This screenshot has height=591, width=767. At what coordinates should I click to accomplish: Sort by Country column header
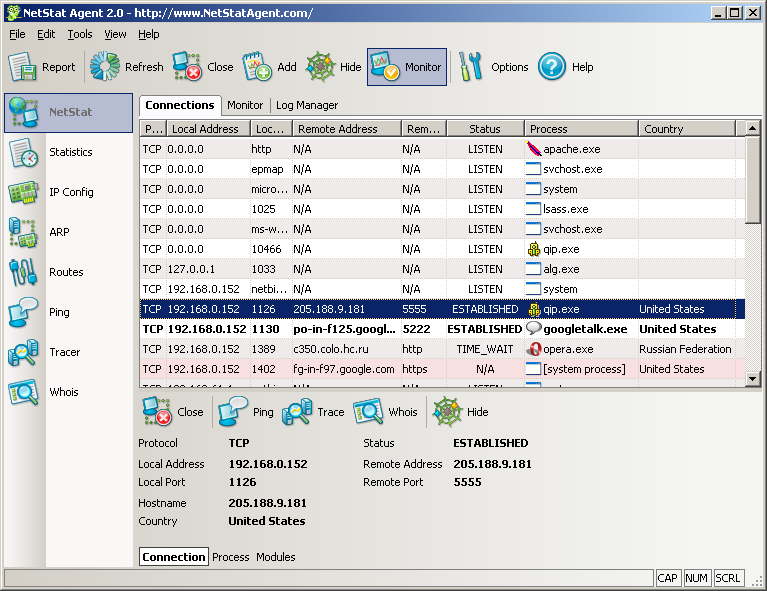(x=687, y=129)
